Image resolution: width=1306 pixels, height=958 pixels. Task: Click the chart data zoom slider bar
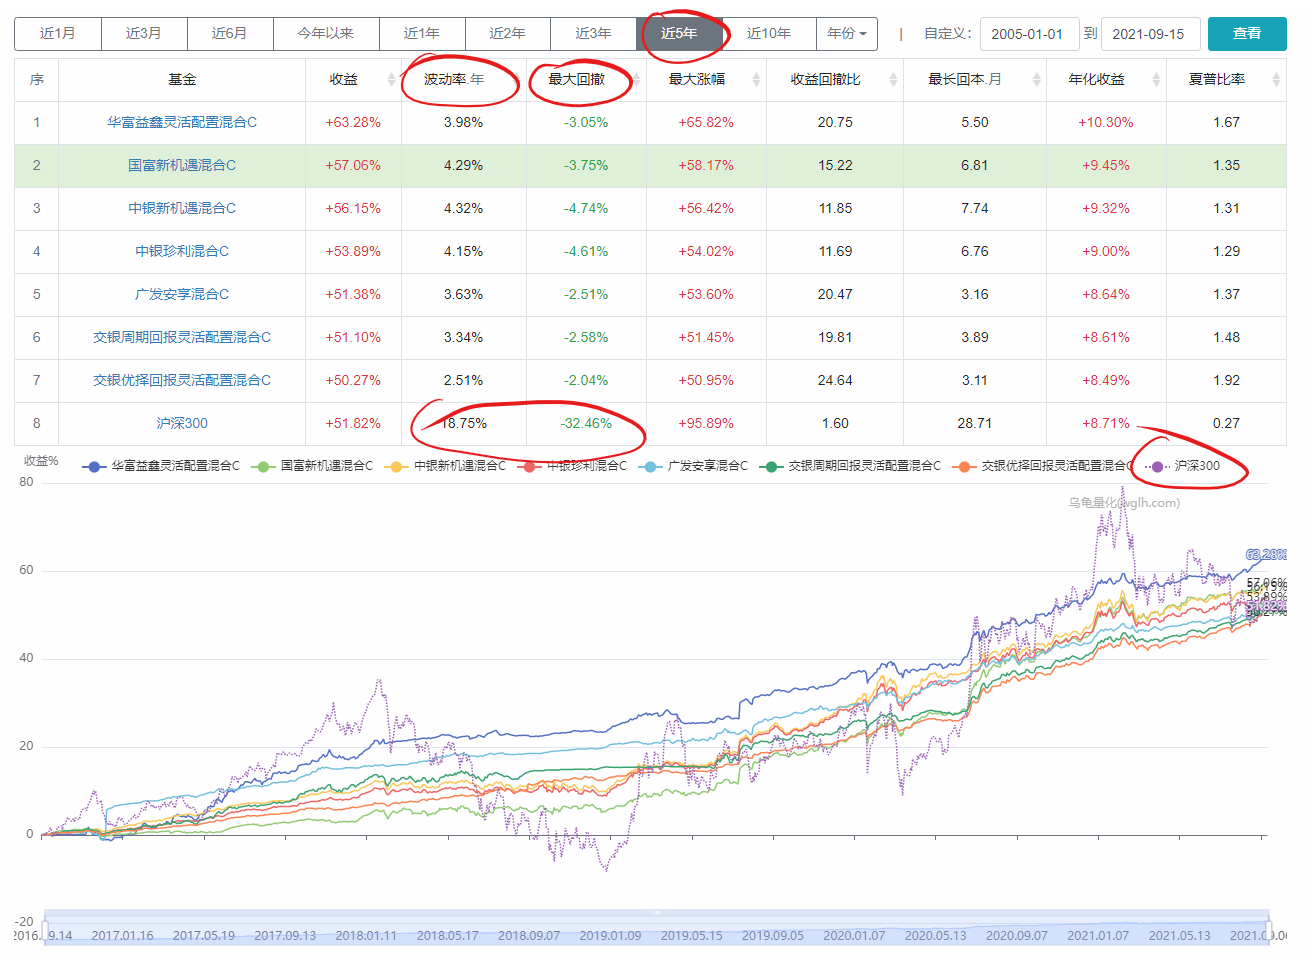point(657,927)
